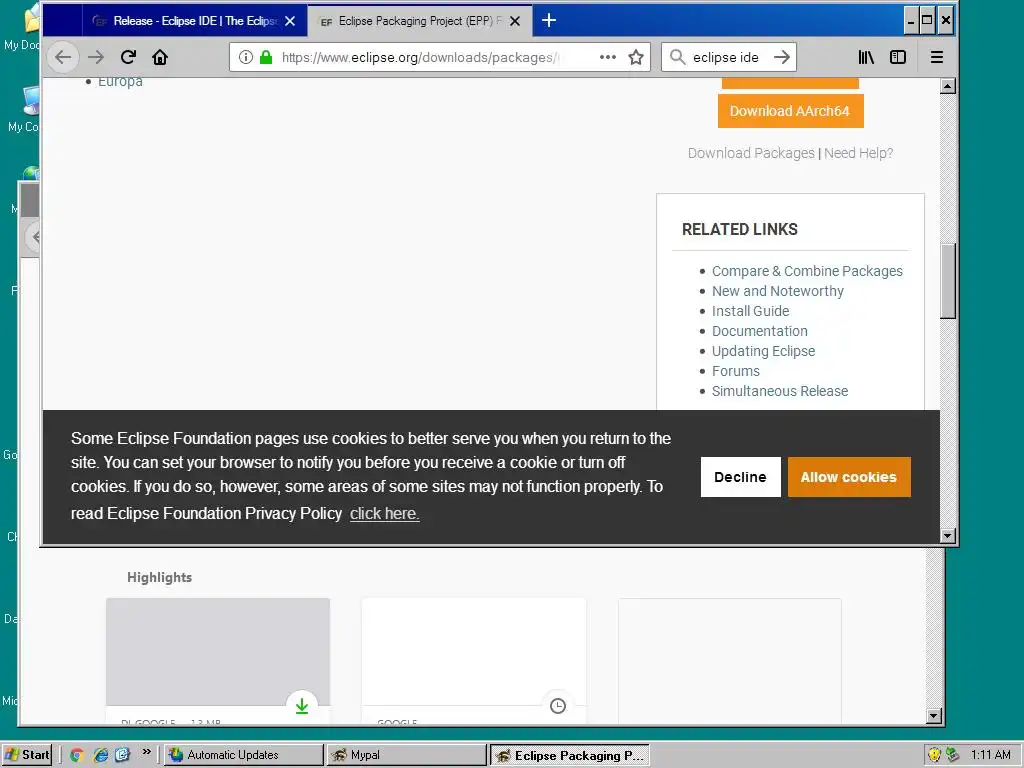Click background window scrollbar down arrow

934,716
